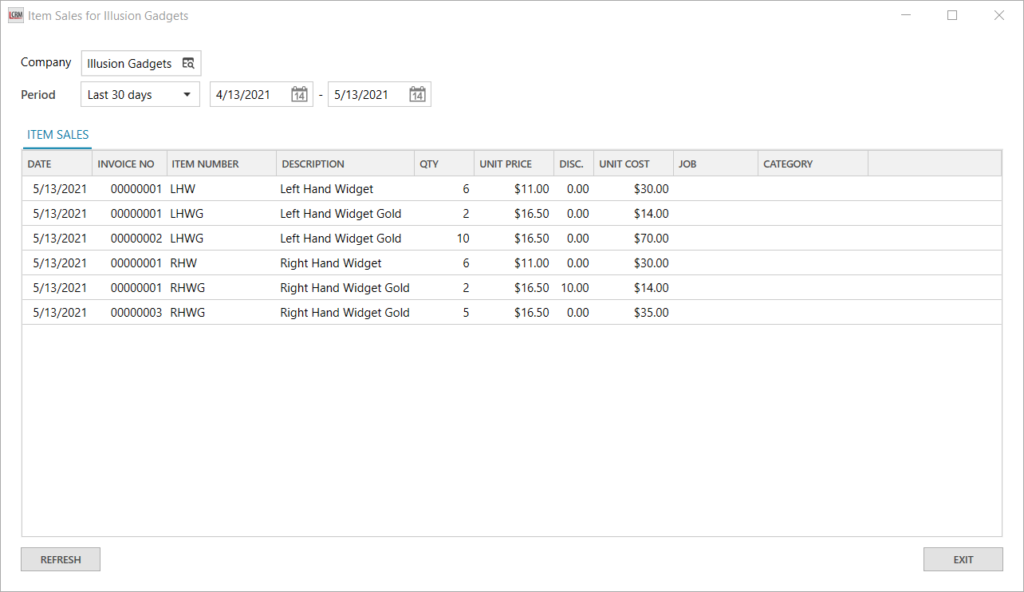Screen dimensions: 1024x592
Task: Switch to the ITEM SALES tab
Action: click(58, 135)
